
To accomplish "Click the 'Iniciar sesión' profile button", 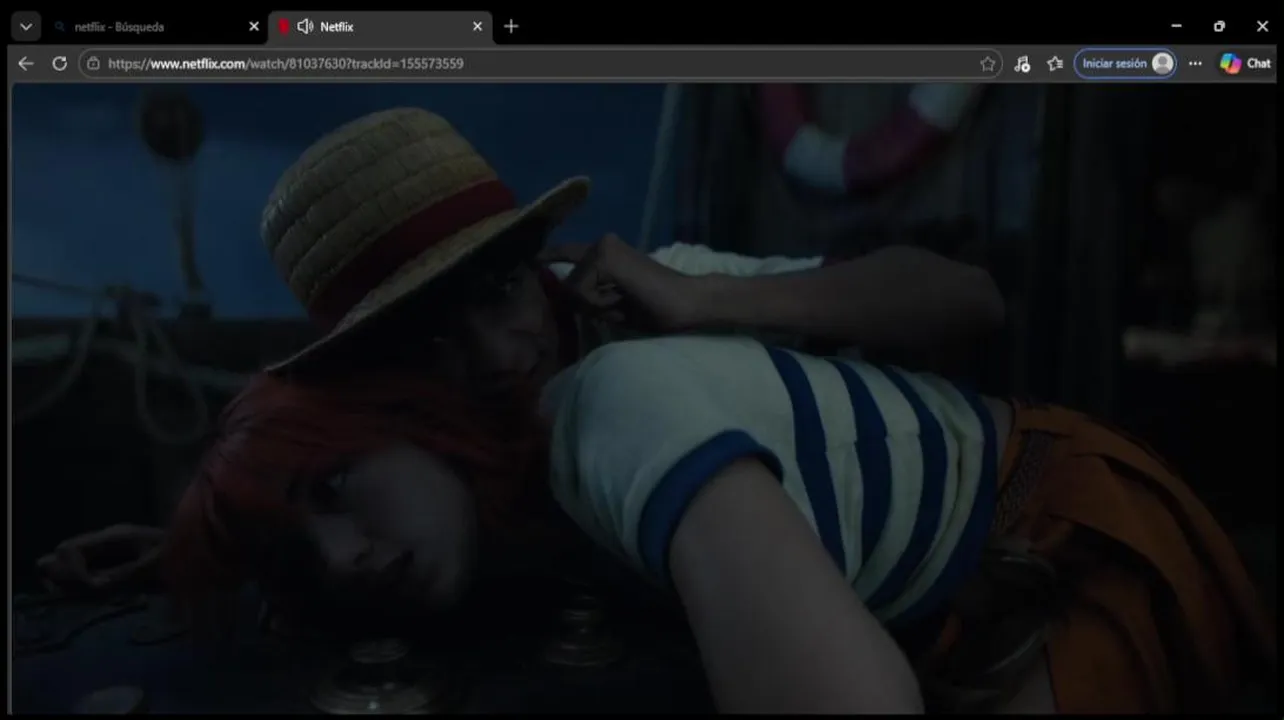I will (x=1125, y=63).
